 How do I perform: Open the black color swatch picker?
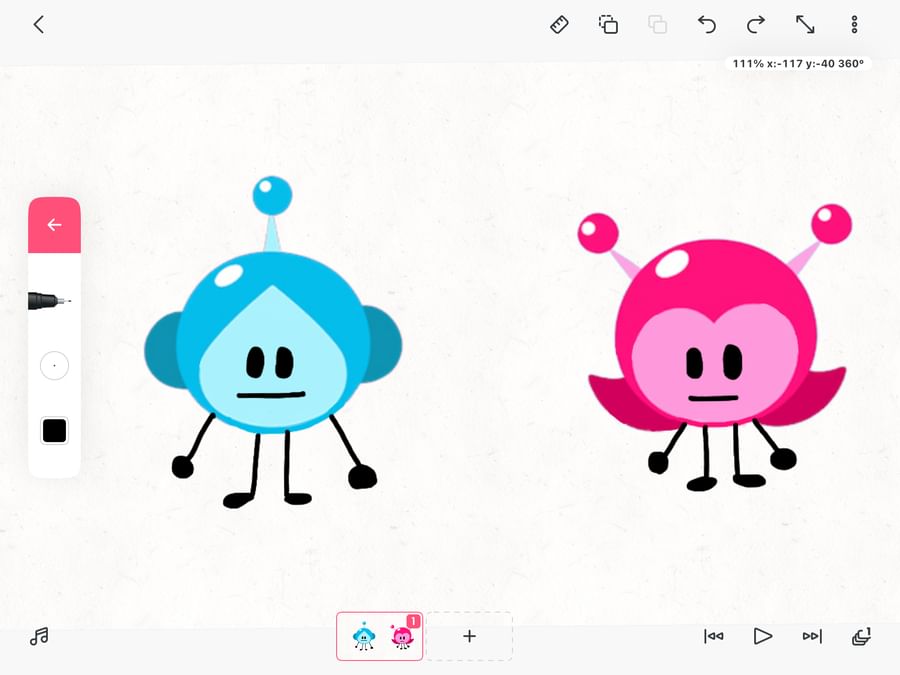tap(54, 430)
